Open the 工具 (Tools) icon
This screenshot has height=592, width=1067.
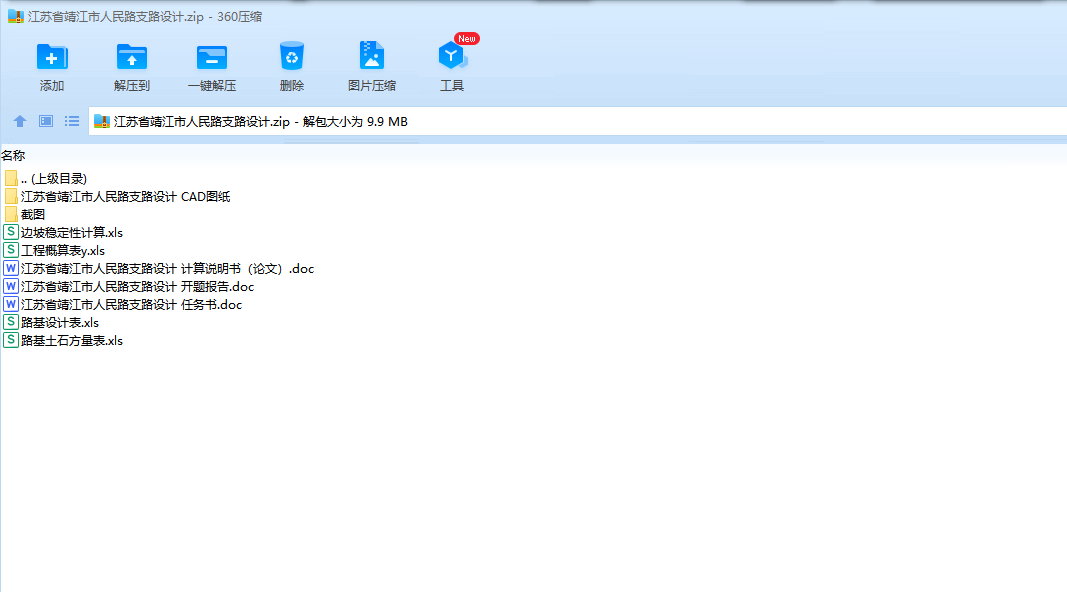point(452,56)
